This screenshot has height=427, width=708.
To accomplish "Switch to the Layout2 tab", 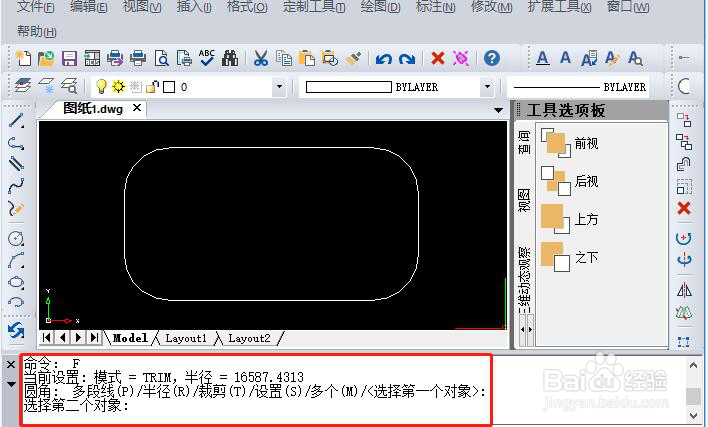I will point(249,338).
